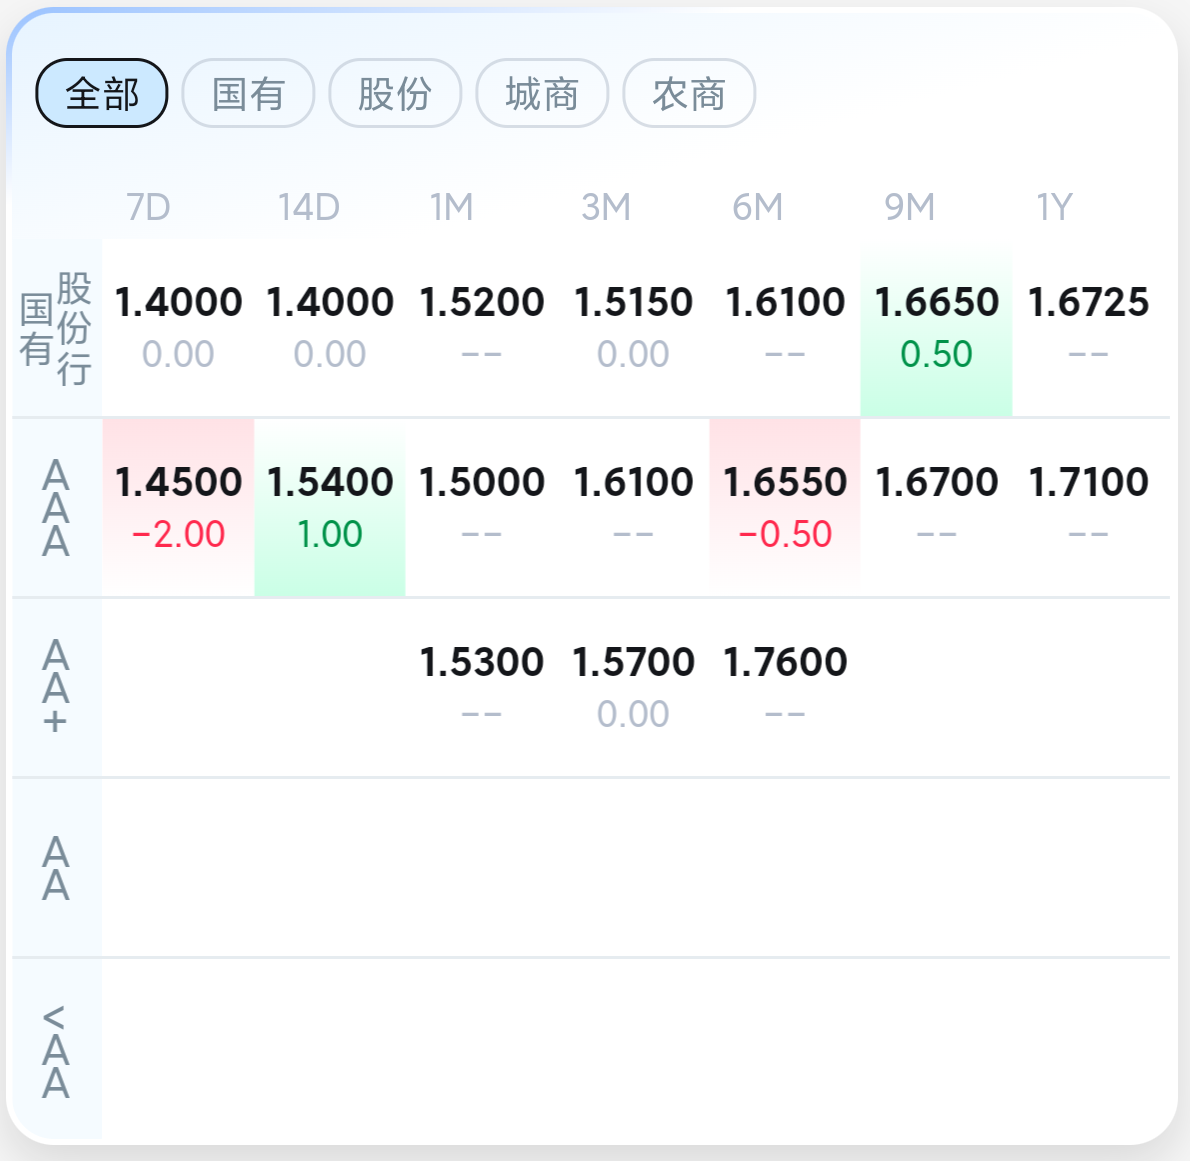The height and width of the screenshot is (1161, 1190).
Task: Select the 3M tenor header
Action: coord(606,207)
